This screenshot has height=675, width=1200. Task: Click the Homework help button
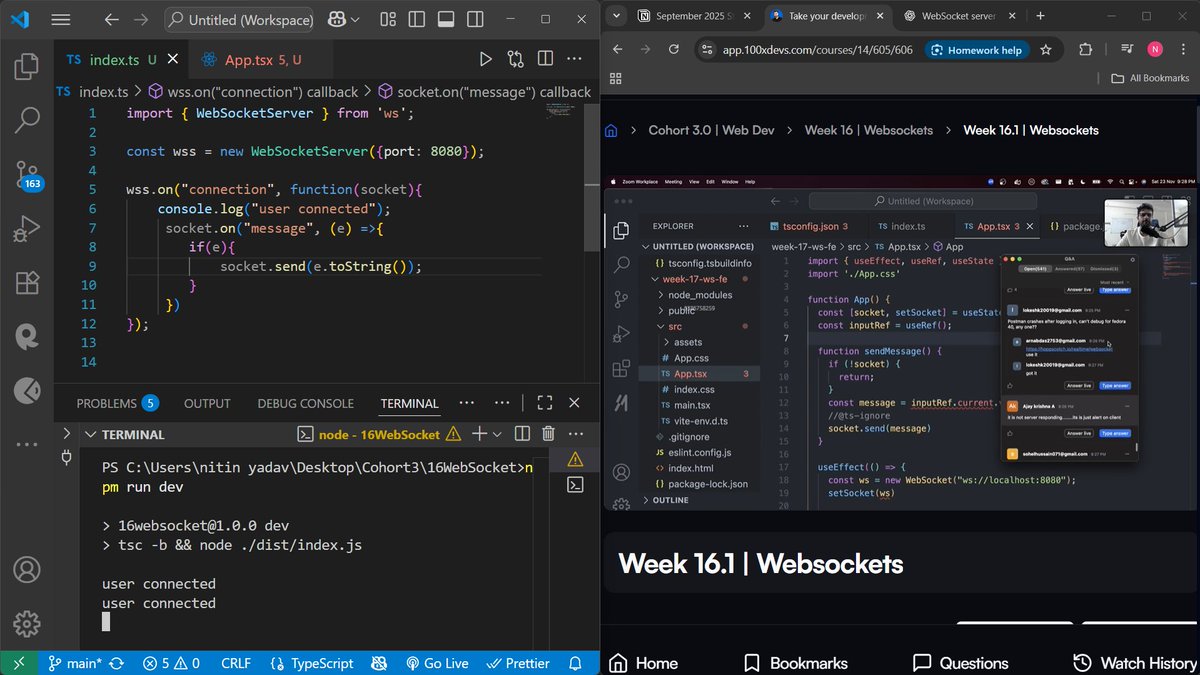[976, 49]
